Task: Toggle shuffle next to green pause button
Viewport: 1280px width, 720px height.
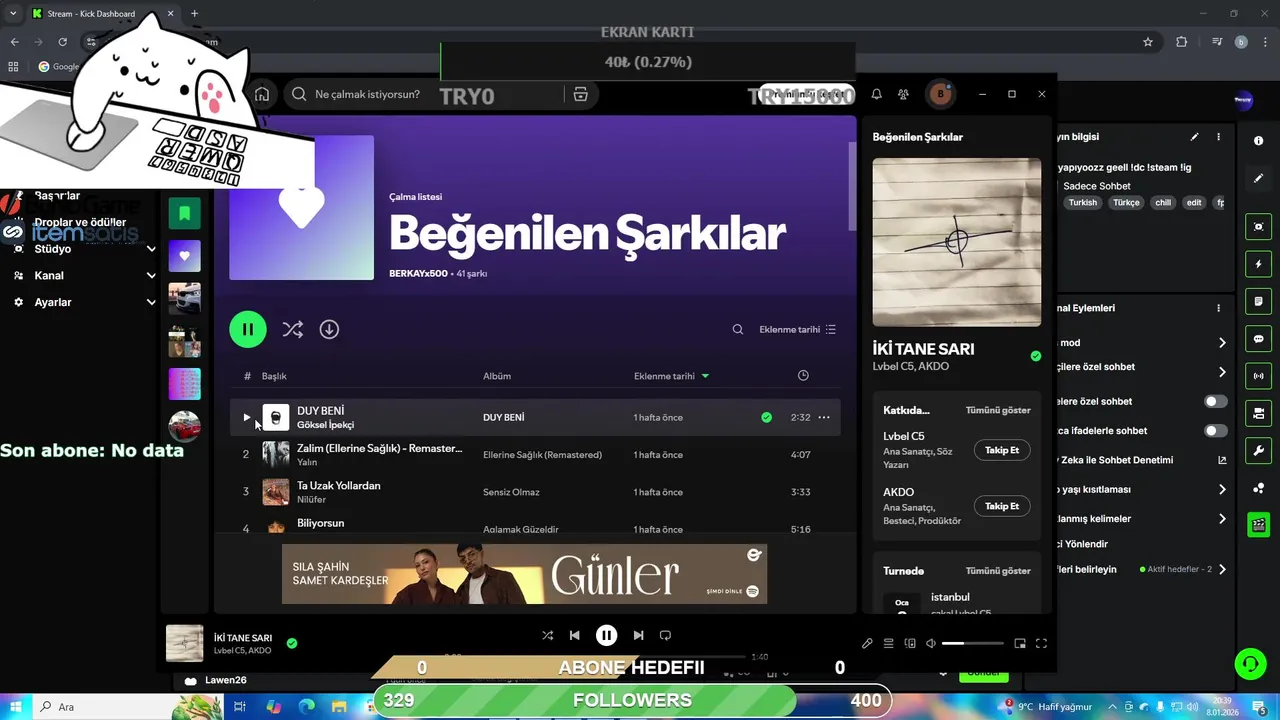Action: point(292,329)
